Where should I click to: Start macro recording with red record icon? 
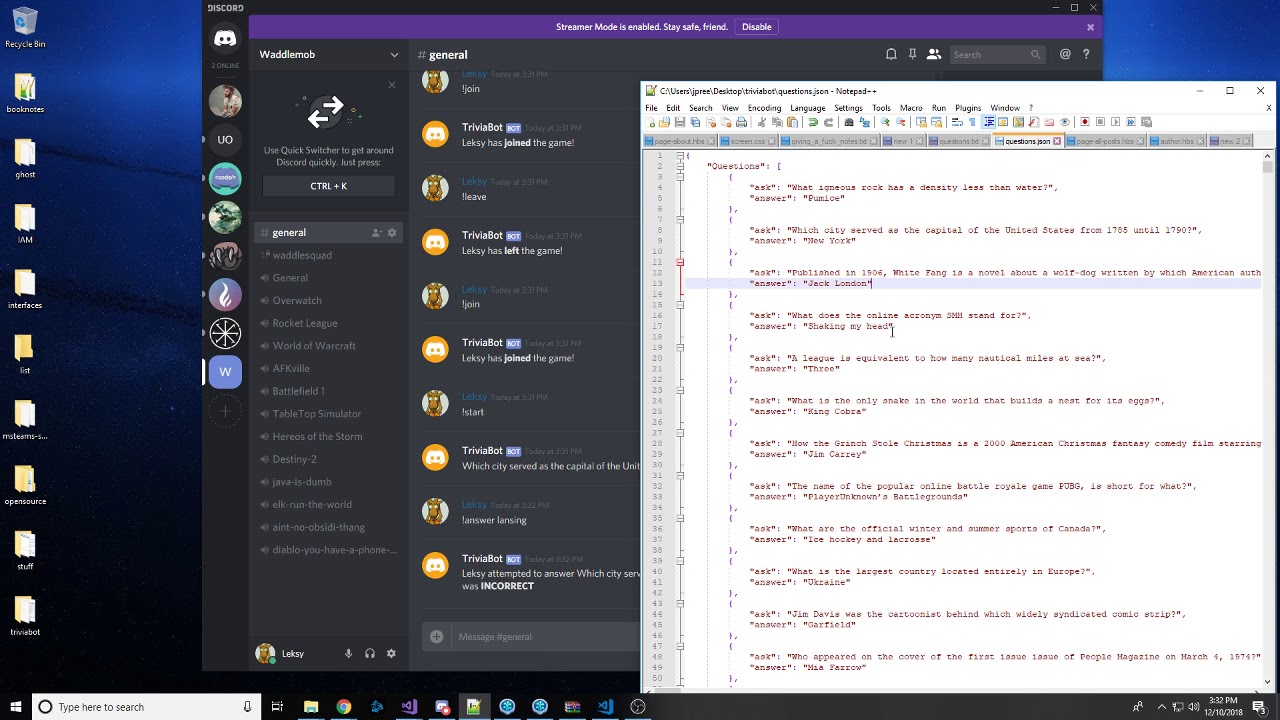[1084, 122]
